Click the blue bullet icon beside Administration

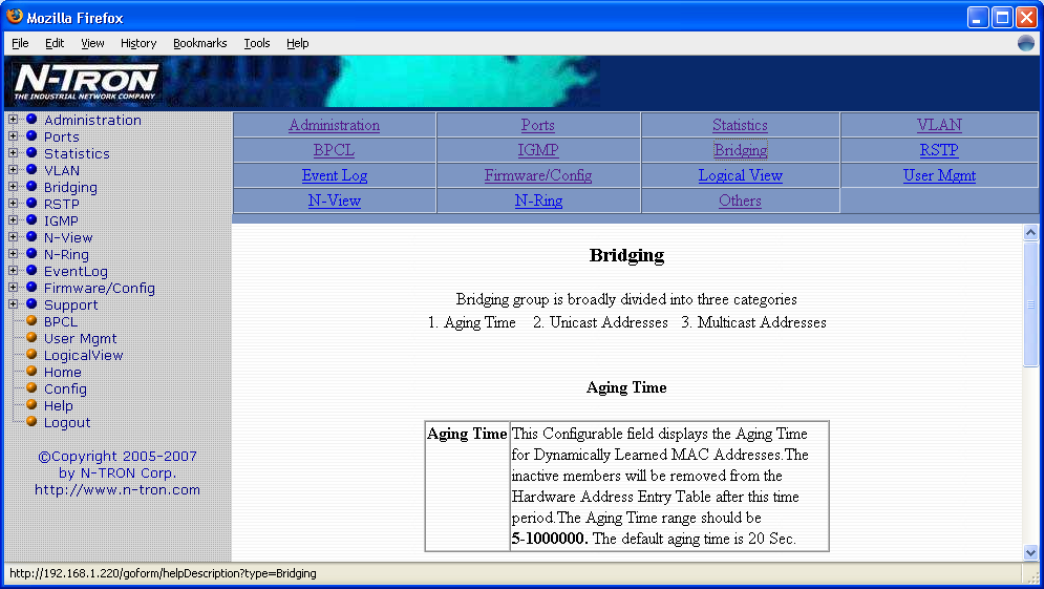click(x=31, y=120)
